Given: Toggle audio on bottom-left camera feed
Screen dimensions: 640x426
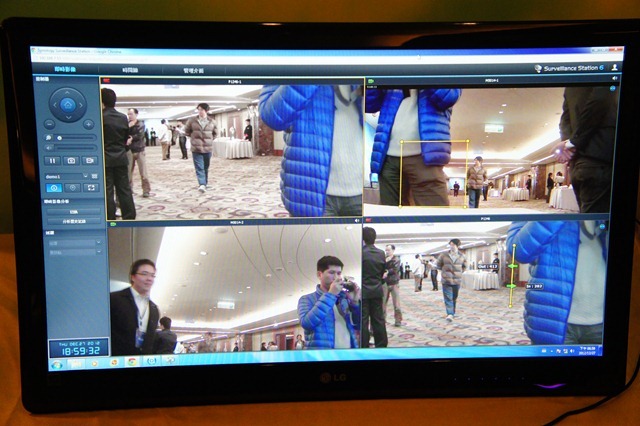Looking at the screenshot, I should (357, 221).
